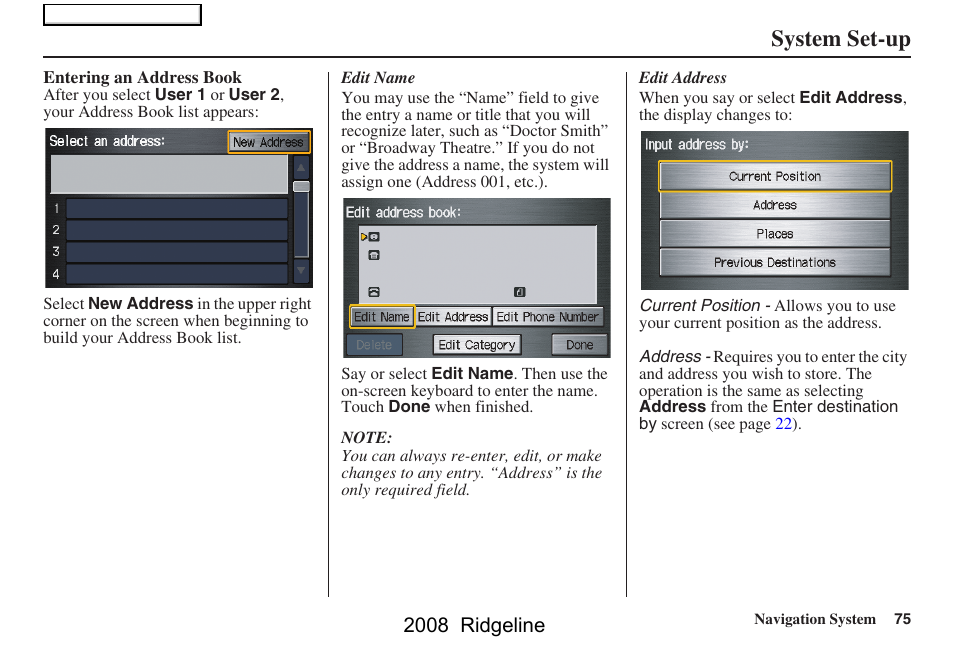This screenshot has width=954, height=652.
Task: Click the blank box at top left
Action: 122,15
